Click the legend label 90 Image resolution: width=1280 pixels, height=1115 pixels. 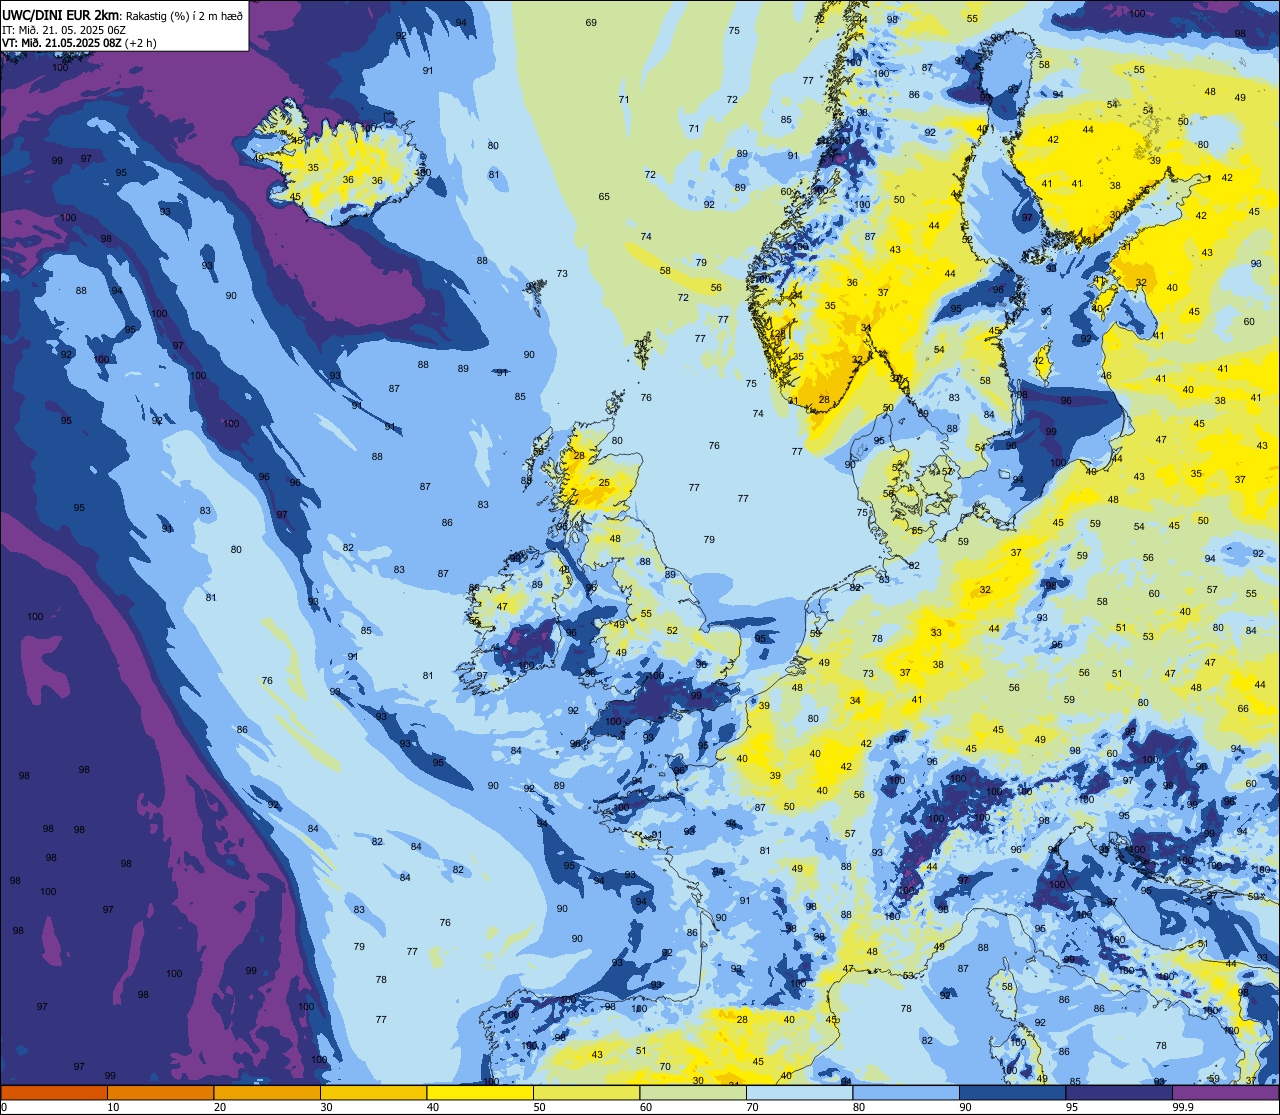[x=965, y=1107]
